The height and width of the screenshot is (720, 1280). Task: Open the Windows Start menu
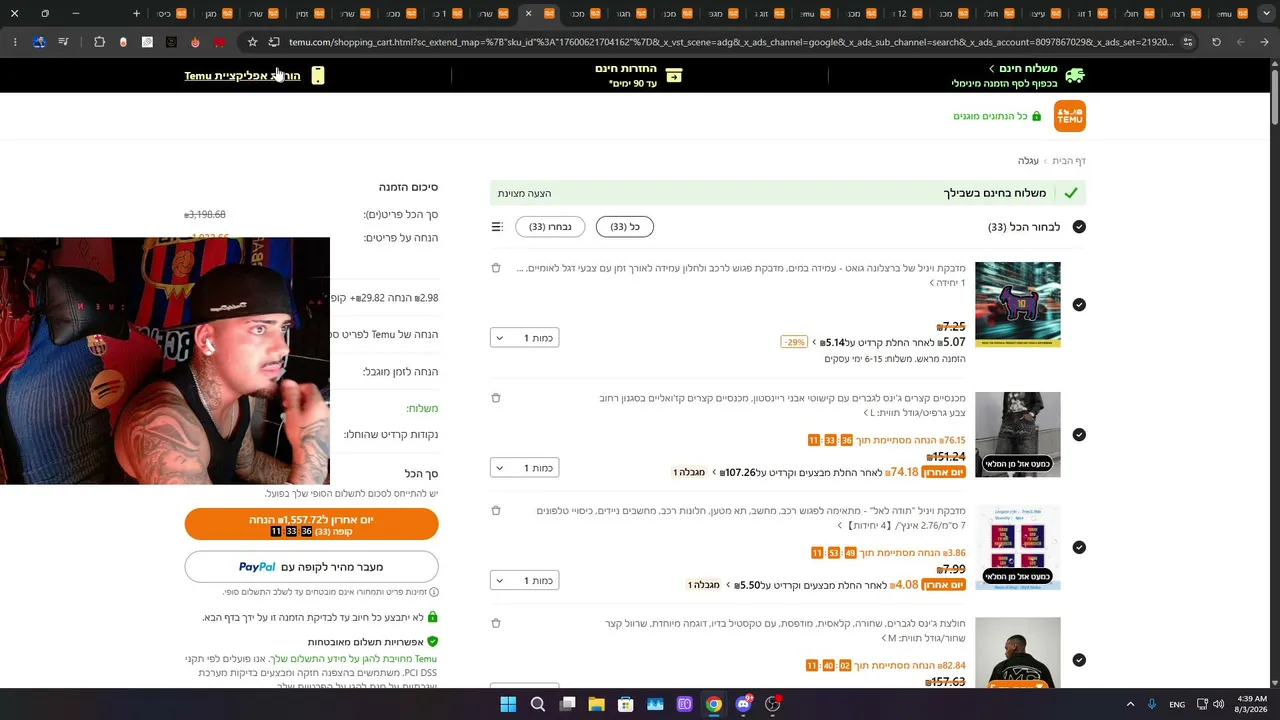click(508, 704)
